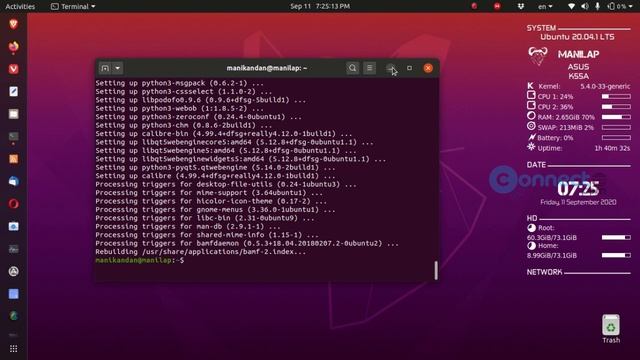Launch Thunderbird mail from the dock
The height and width of the screenshot is (360, 640).
click(13, 181)
